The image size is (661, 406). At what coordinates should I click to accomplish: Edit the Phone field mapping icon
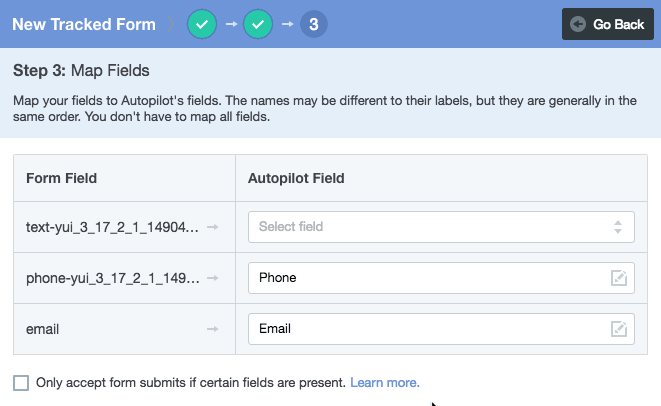click(x=619, y=278)
